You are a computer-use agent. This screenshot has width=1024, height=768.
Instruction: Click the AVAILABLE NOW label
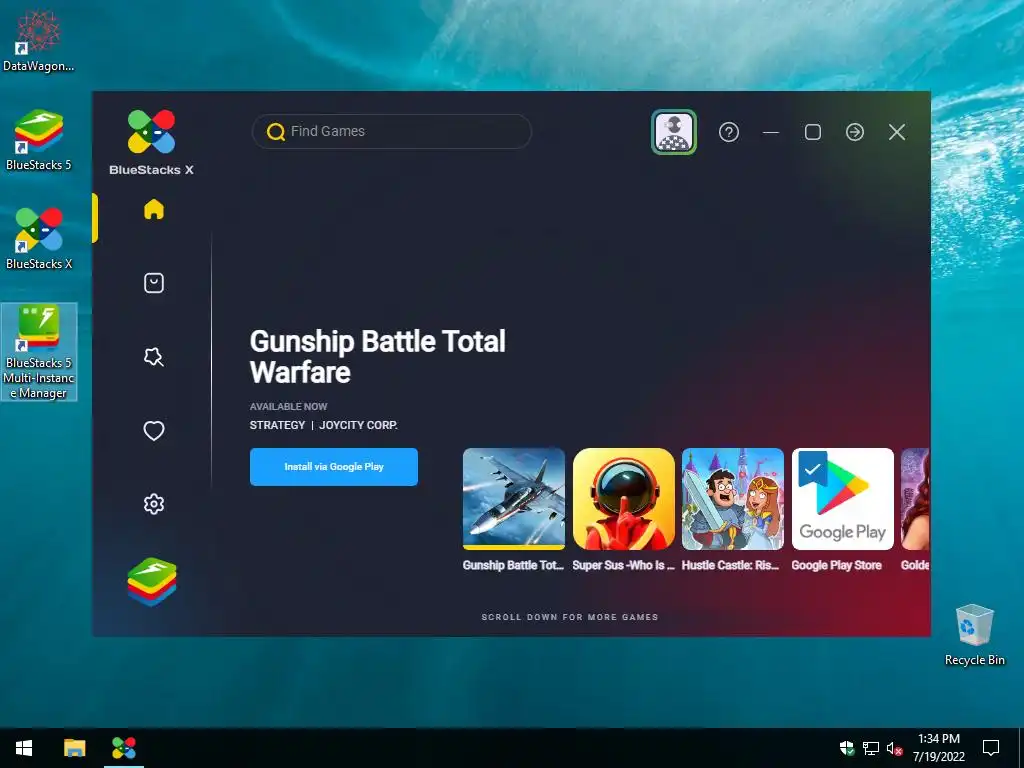288,406
